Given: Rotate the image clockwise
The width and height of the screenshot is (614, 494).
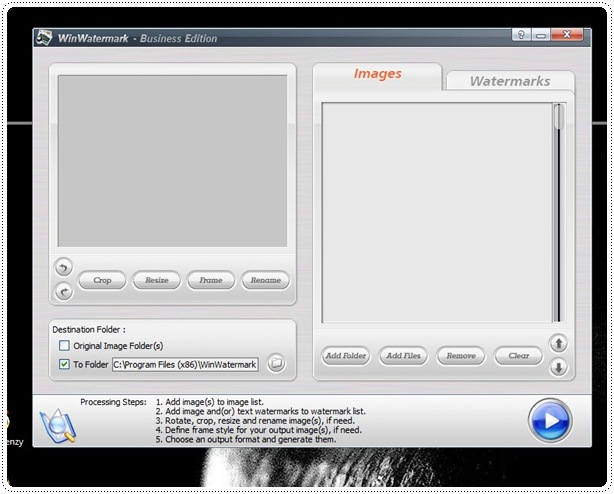Looking at the screenshot, I should (x=63, y=291).
